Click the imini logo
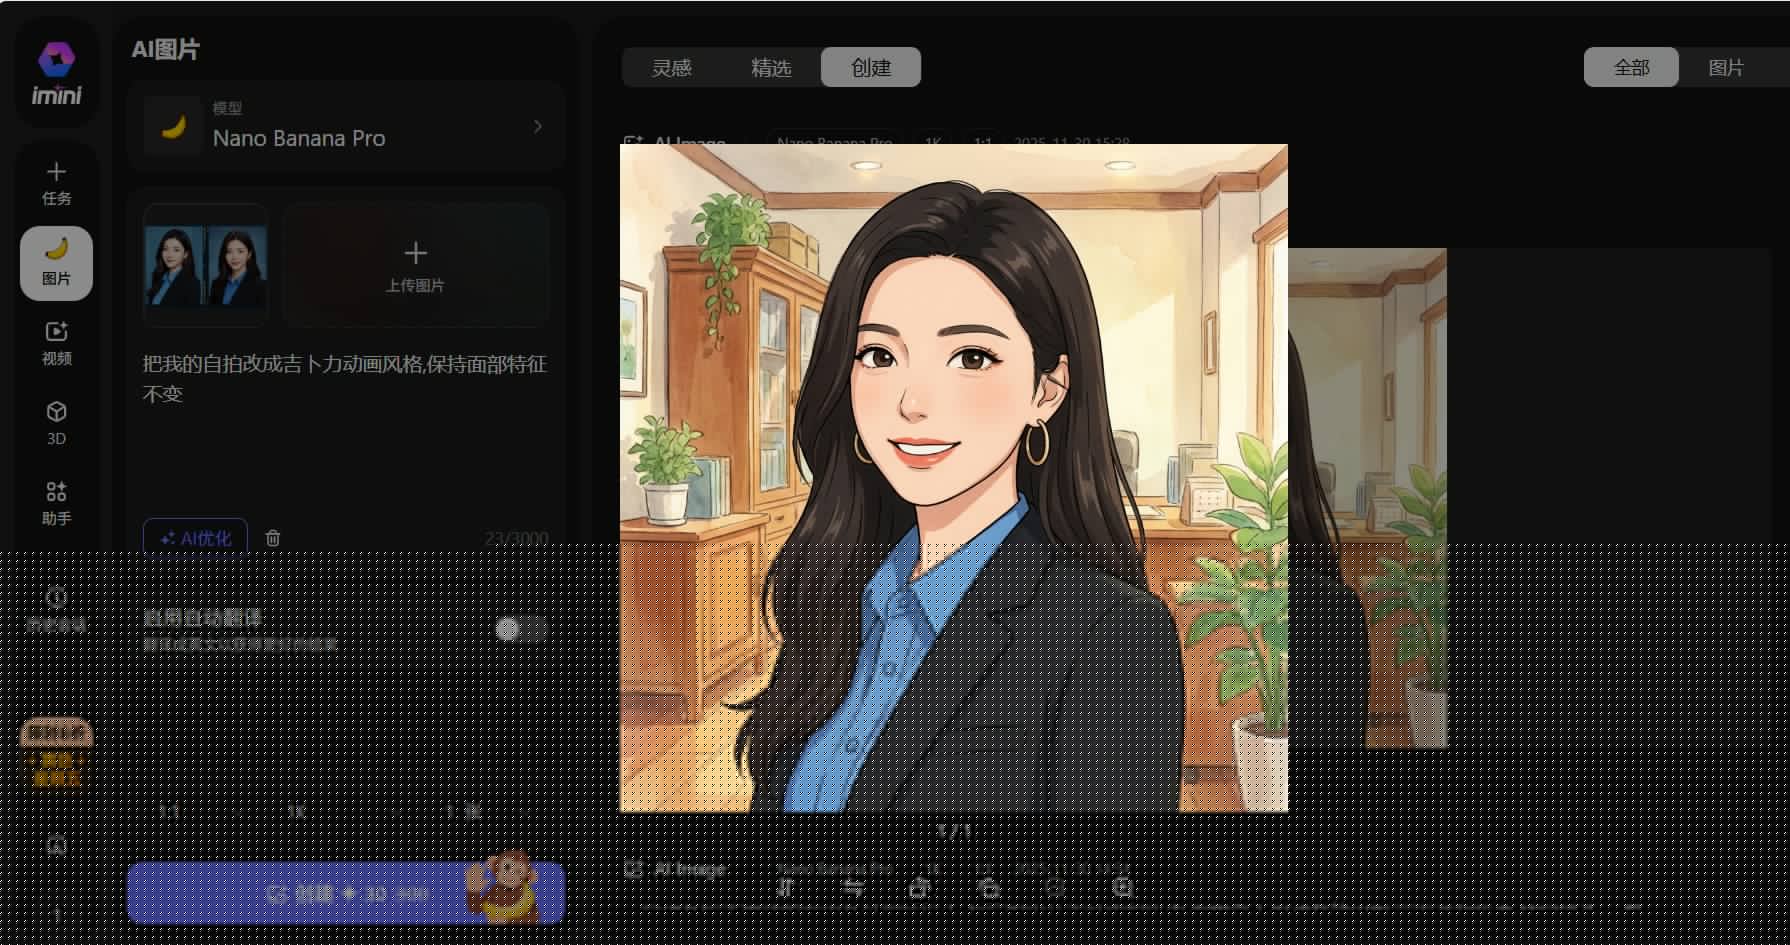 (x=56, y=75)
